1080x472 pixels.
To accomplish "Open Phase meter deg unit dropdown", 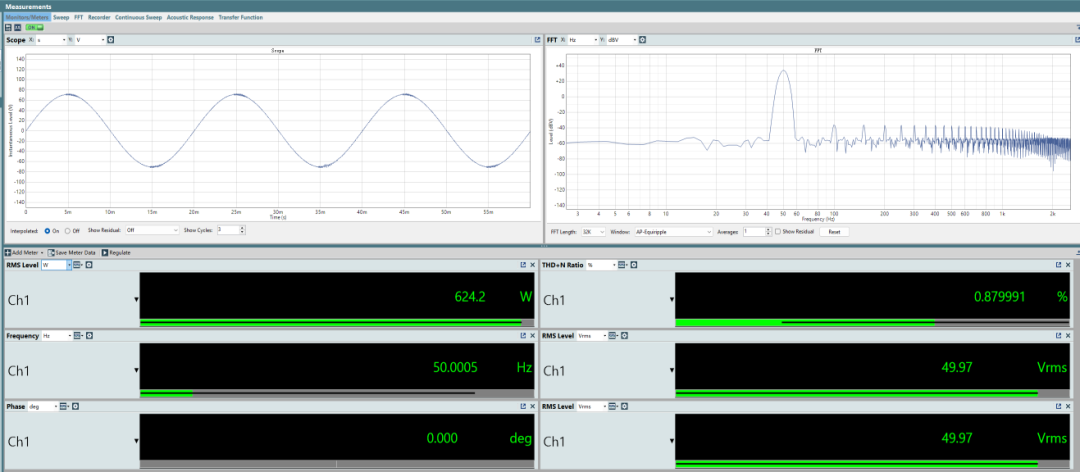I will (43, 407).
